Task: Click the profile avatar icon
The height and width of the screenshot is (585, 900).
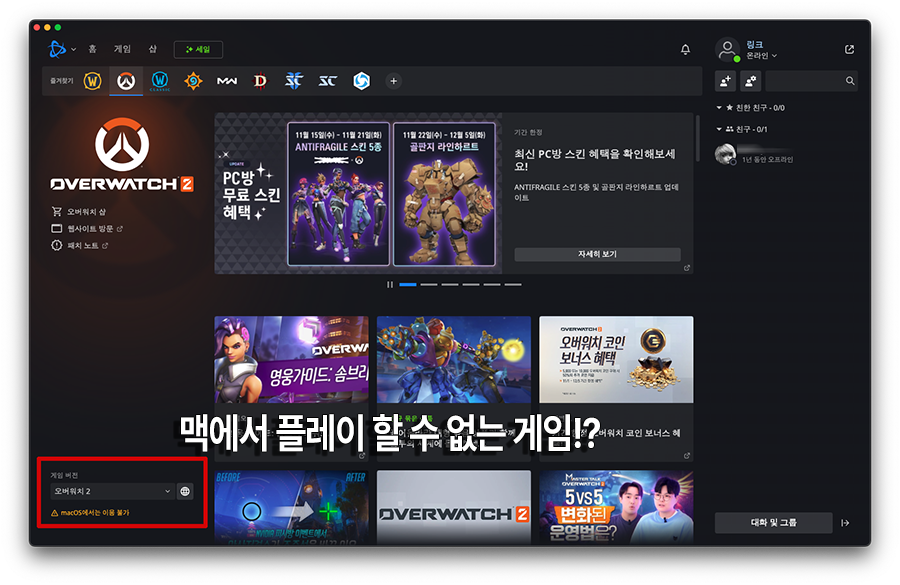Action: pos(727,49)
